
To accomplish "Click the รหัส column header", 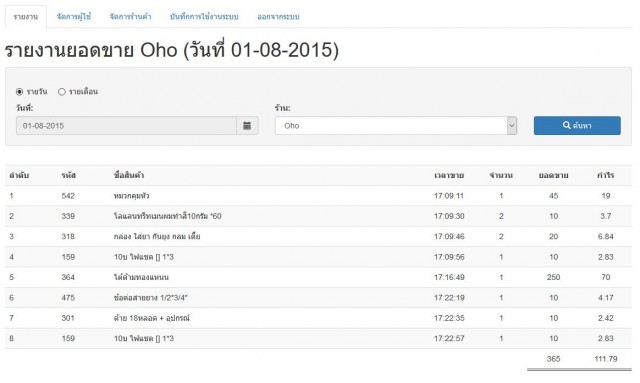I will (x=69, y=176).
